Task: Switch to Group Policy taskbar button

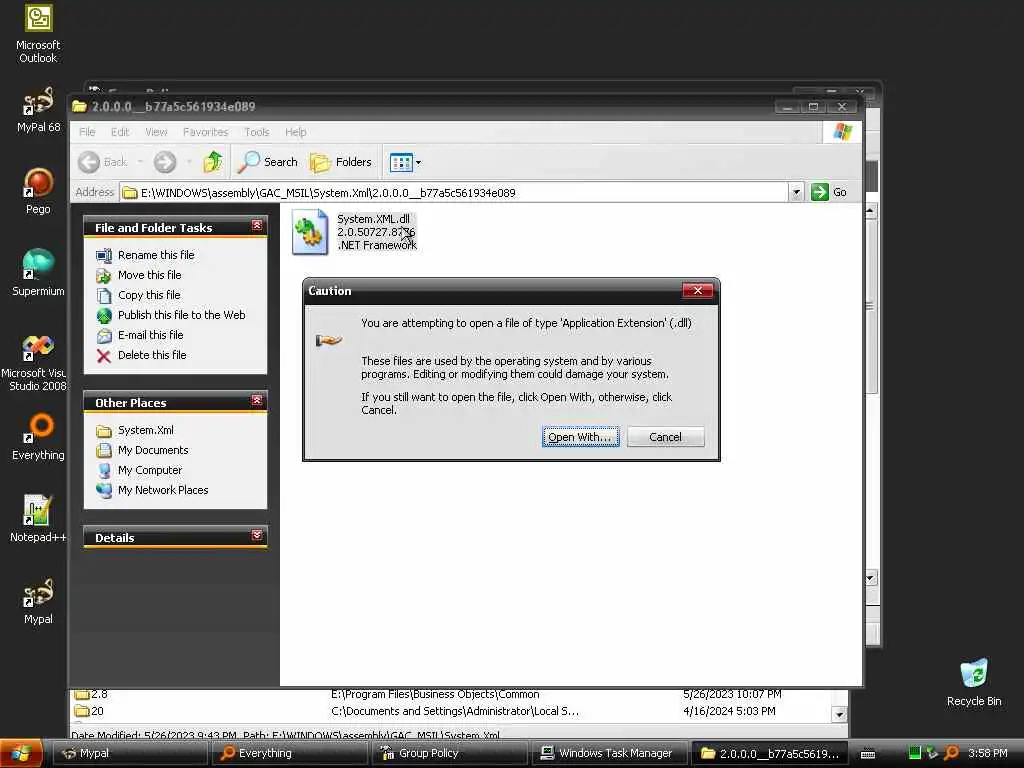Action: (449, 753)
